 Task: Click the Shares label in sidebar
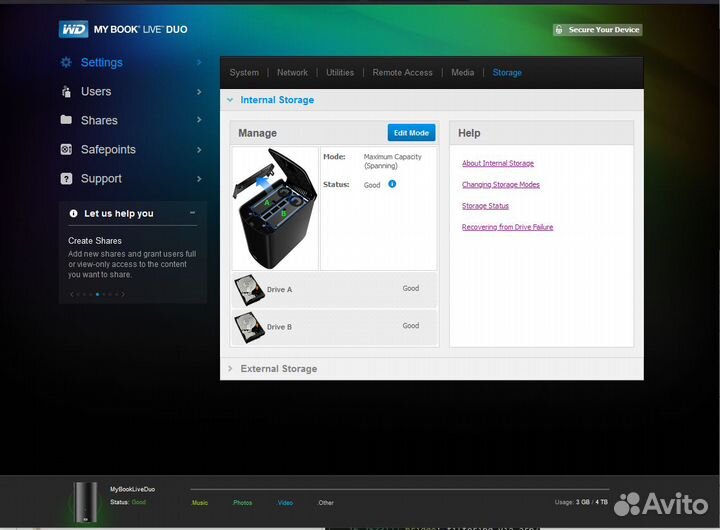pos(99,120)
